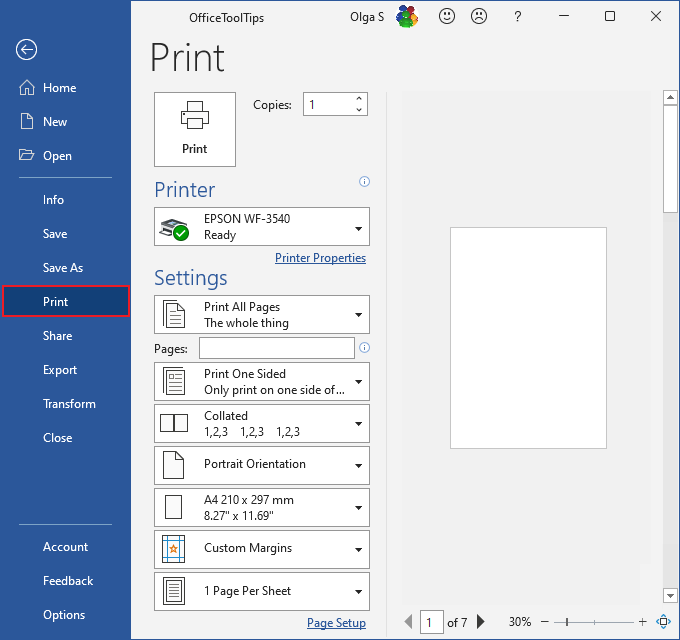Click the Home house icon
680x640 pixels.
pyautogui.click(x=27, y=88)
